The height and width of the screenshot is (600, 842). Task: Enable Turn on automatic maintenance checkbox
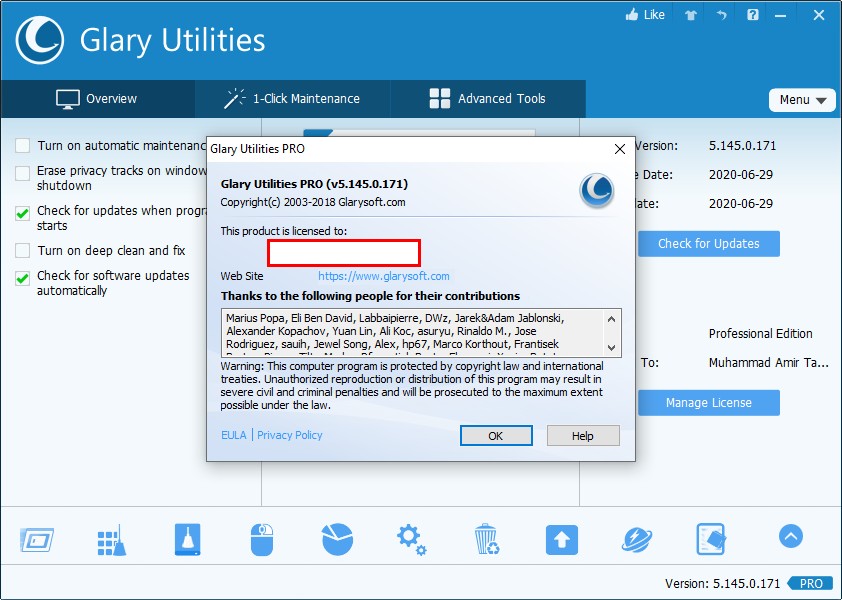[x=23, y=146]
